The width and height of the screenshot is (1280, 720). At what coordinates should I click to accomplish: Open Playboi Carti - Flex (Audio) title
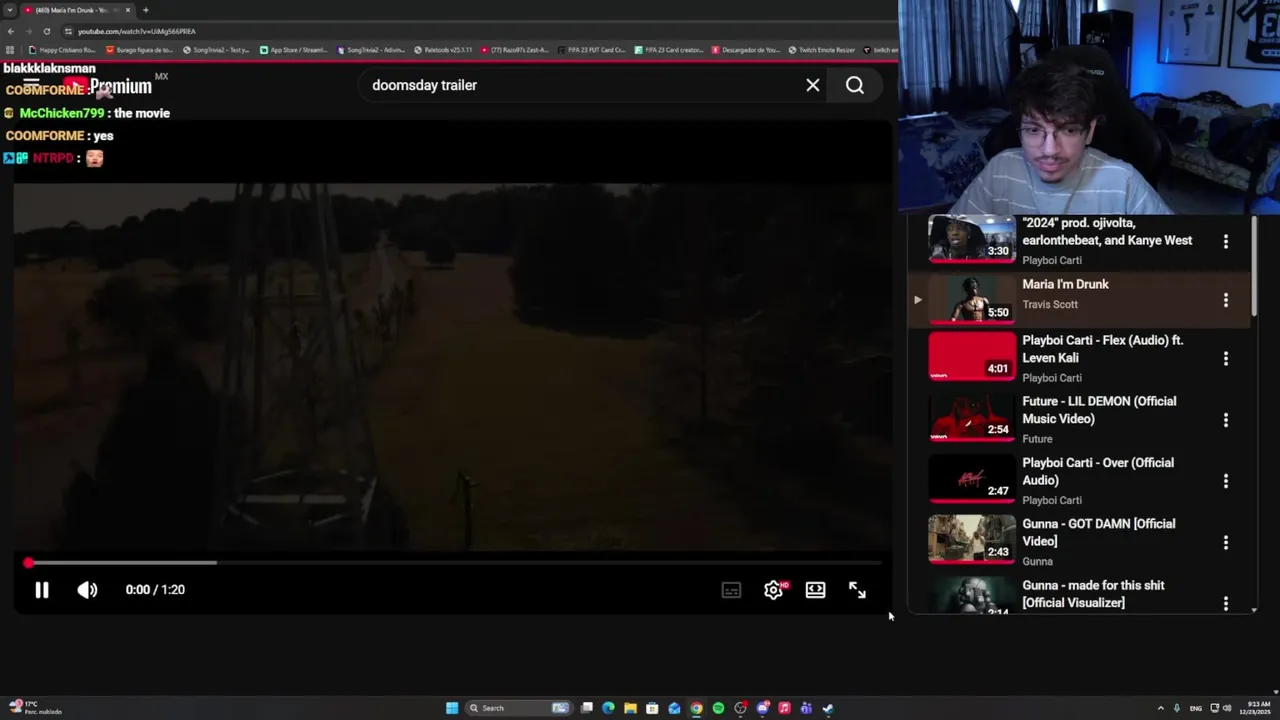coord(1102,349)
